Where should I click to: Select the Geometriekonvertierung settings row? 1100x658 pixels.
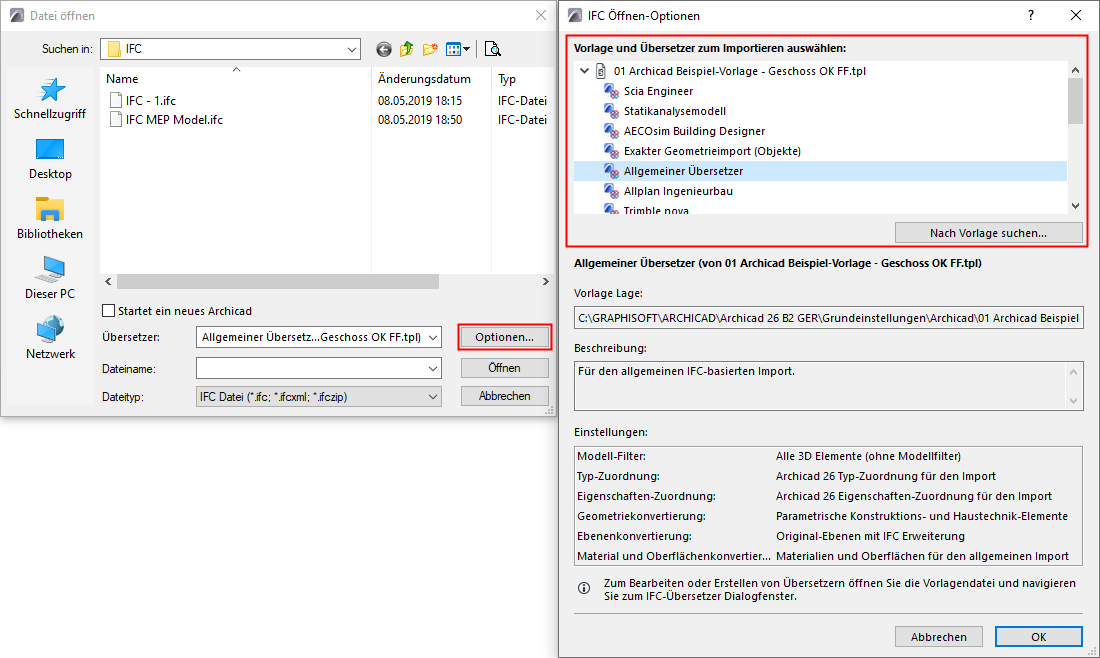[x=829, y=516]
